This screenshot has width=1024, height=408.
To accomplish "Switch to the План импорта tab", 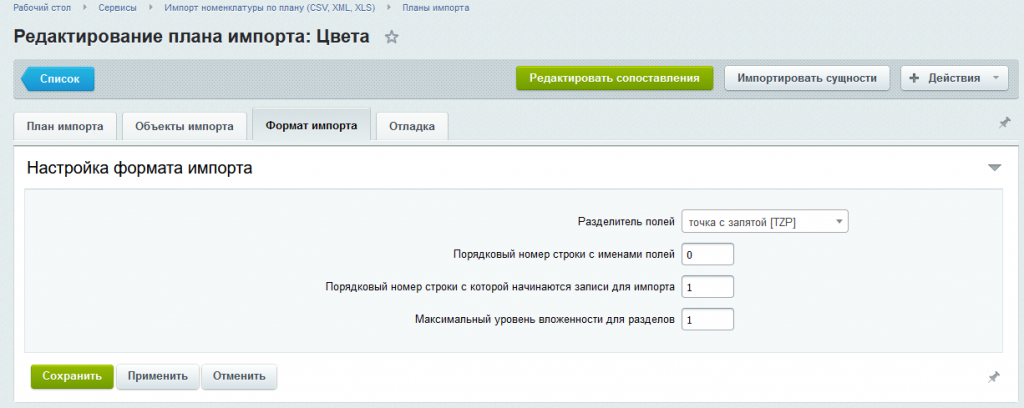I will tap(65, 127).
